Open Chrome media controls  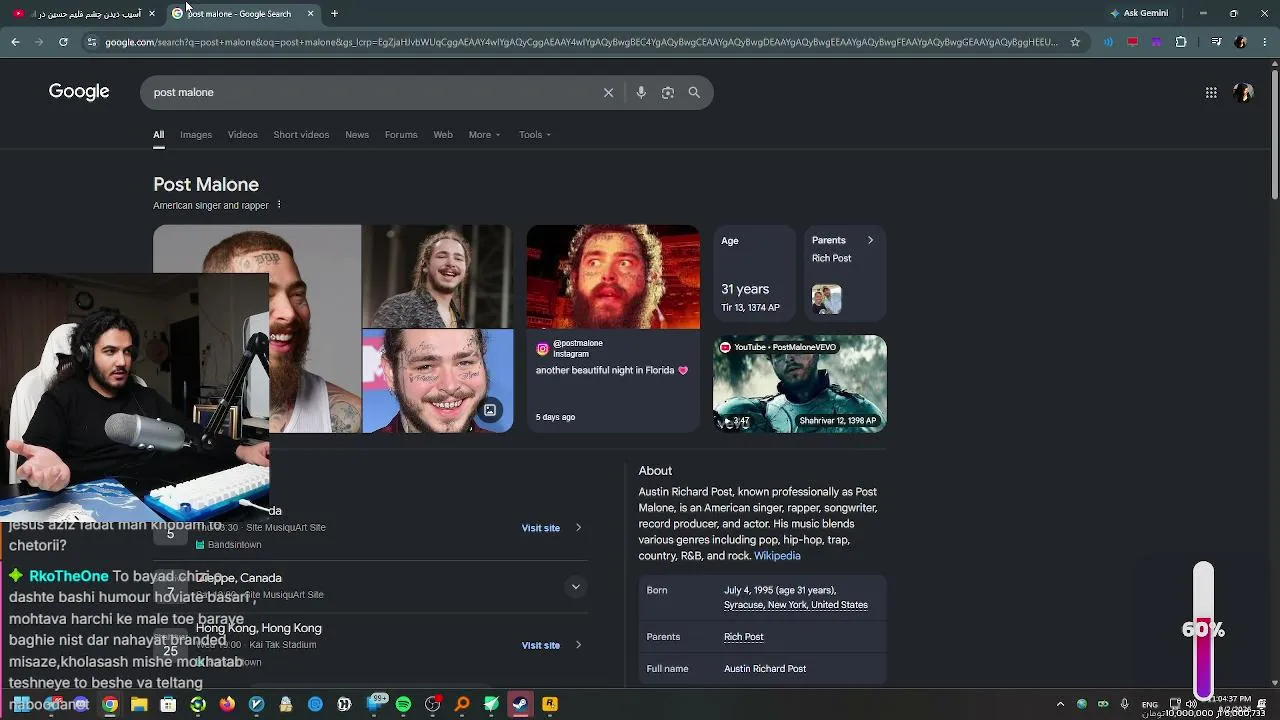click(1216, 42)
